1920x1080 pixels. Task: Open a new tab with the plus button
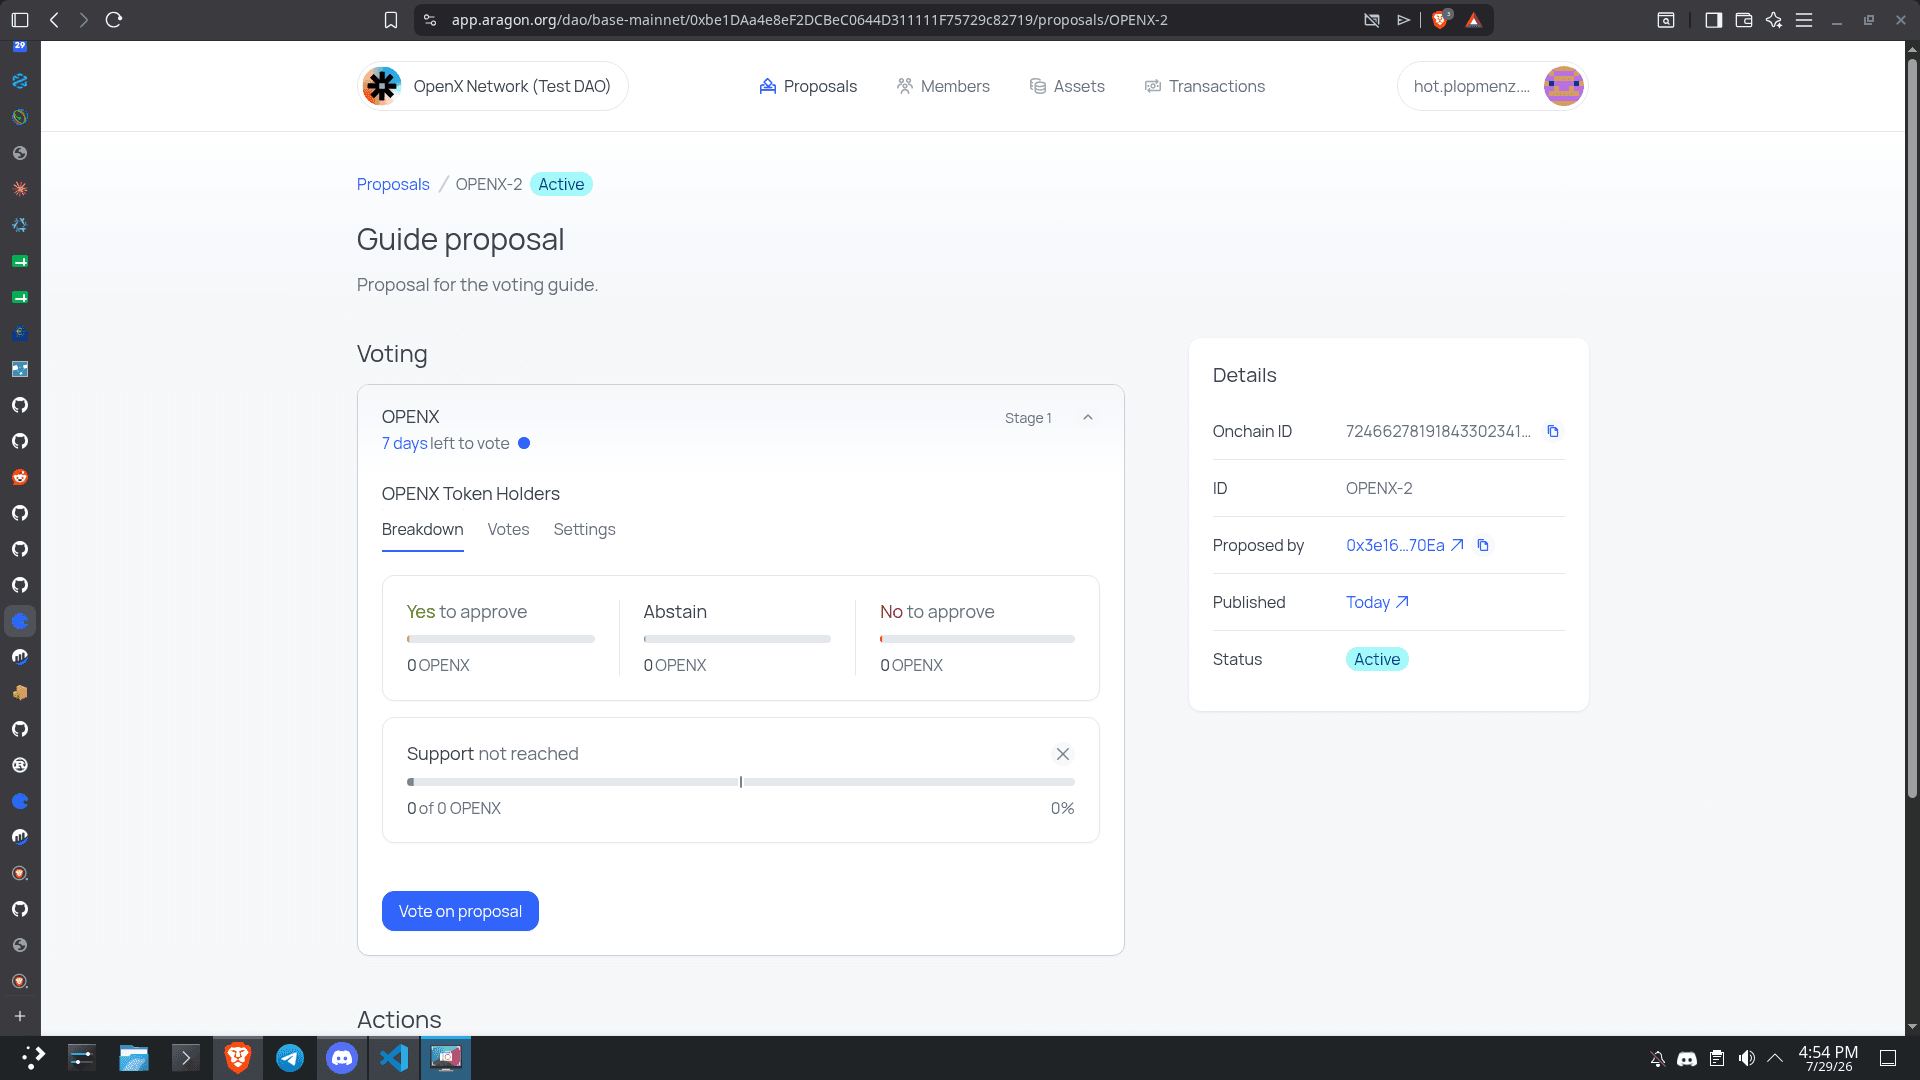point(20,1016)
